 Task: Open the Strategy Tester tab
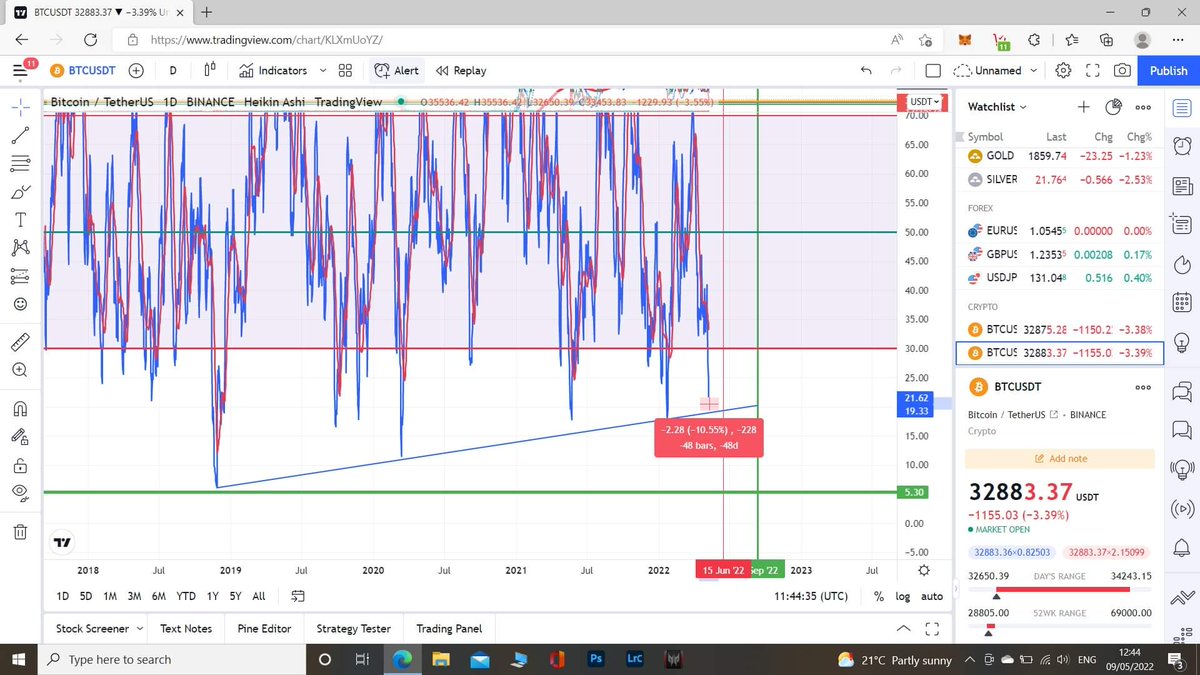(x=353, y=628)
